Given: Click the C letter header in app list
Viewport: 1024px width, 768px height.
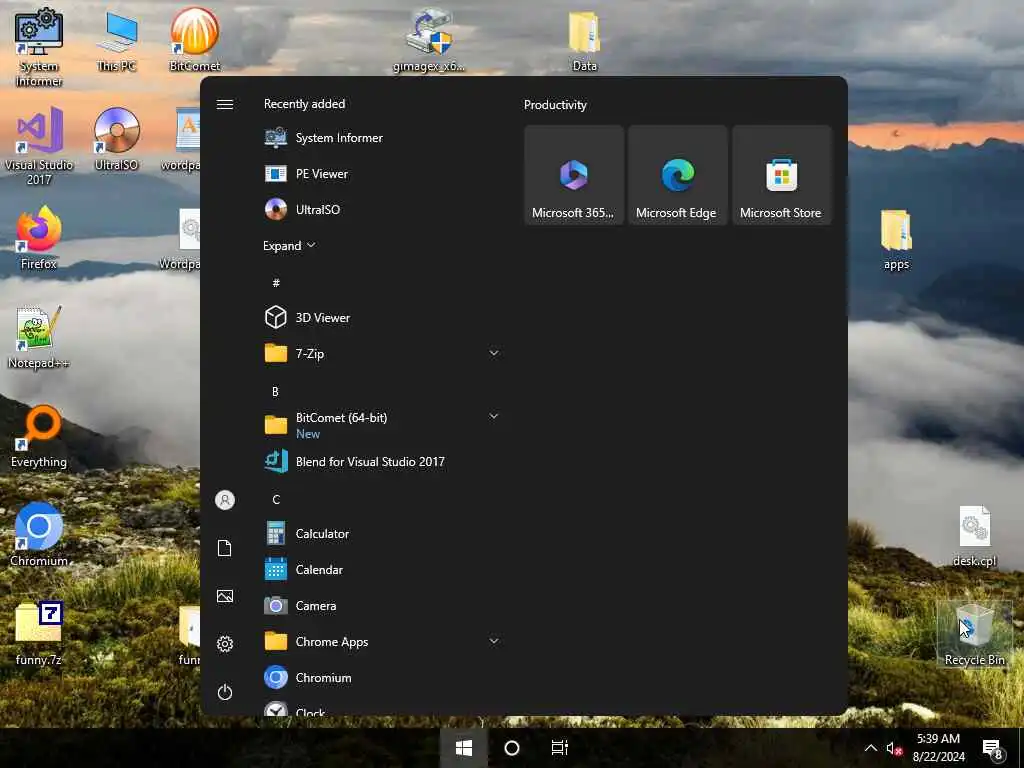Looking at the screenshot, I should click(276, 500).
